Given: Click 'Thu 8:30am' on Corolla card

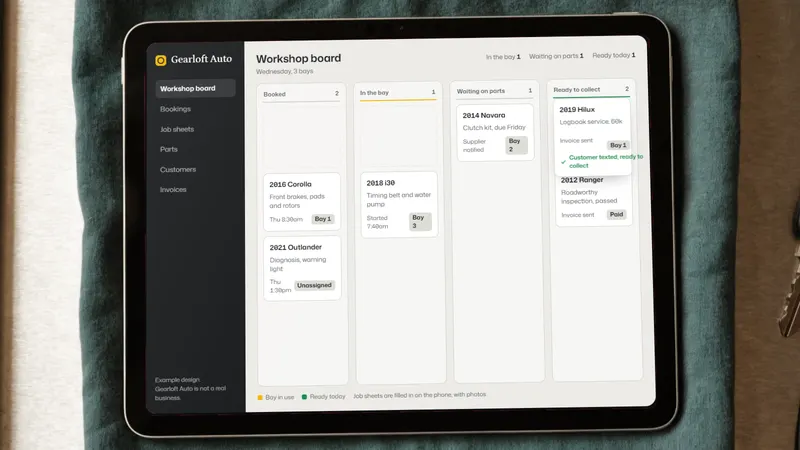Looking at the screenshot, I should (x=286, y=219).
